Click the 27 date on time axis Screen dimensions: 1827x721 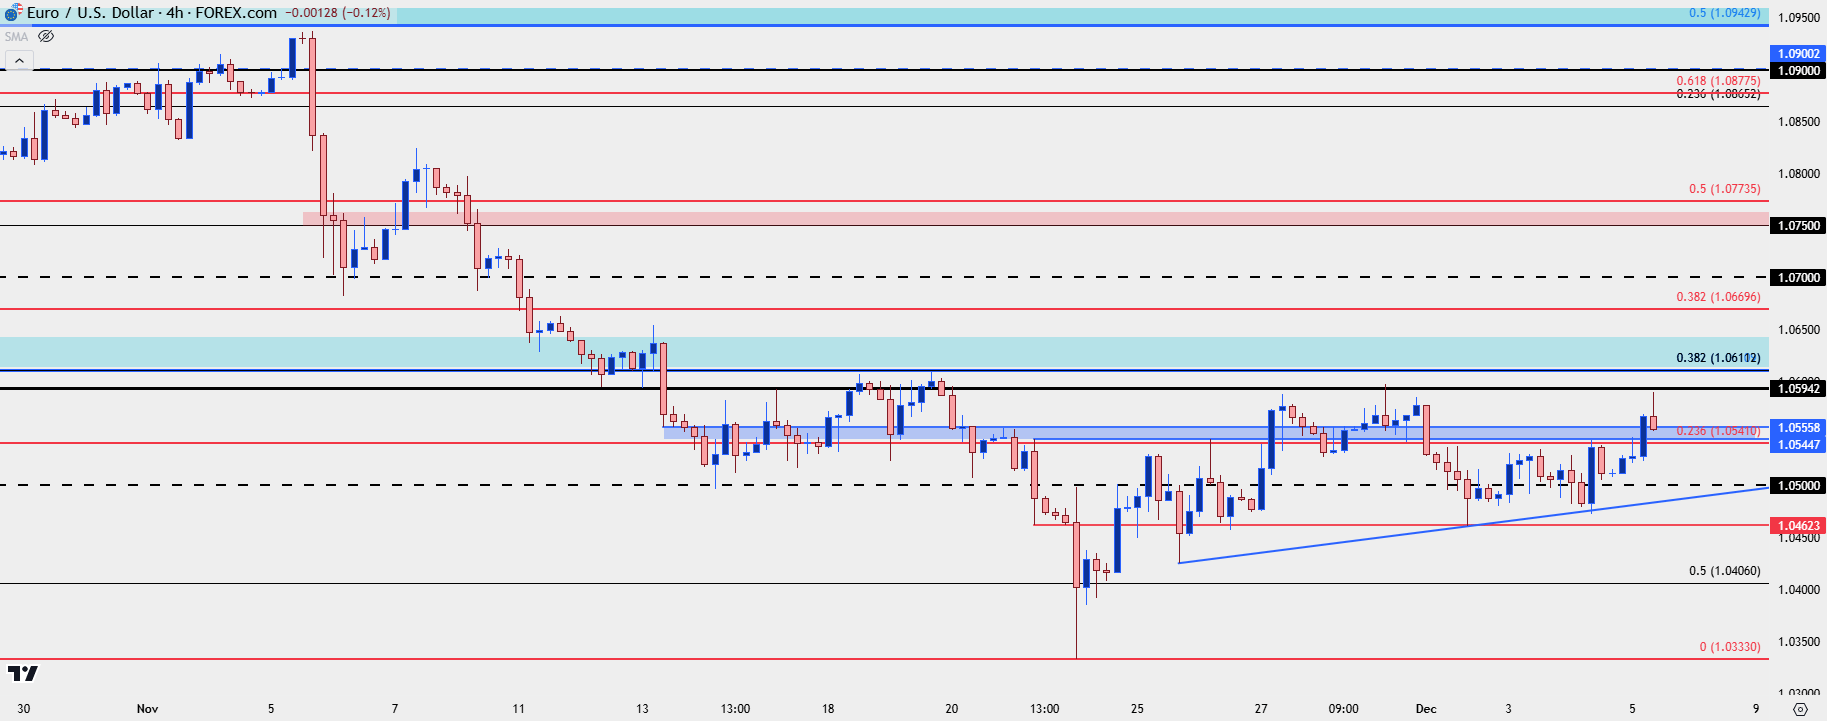point(1261,708)
